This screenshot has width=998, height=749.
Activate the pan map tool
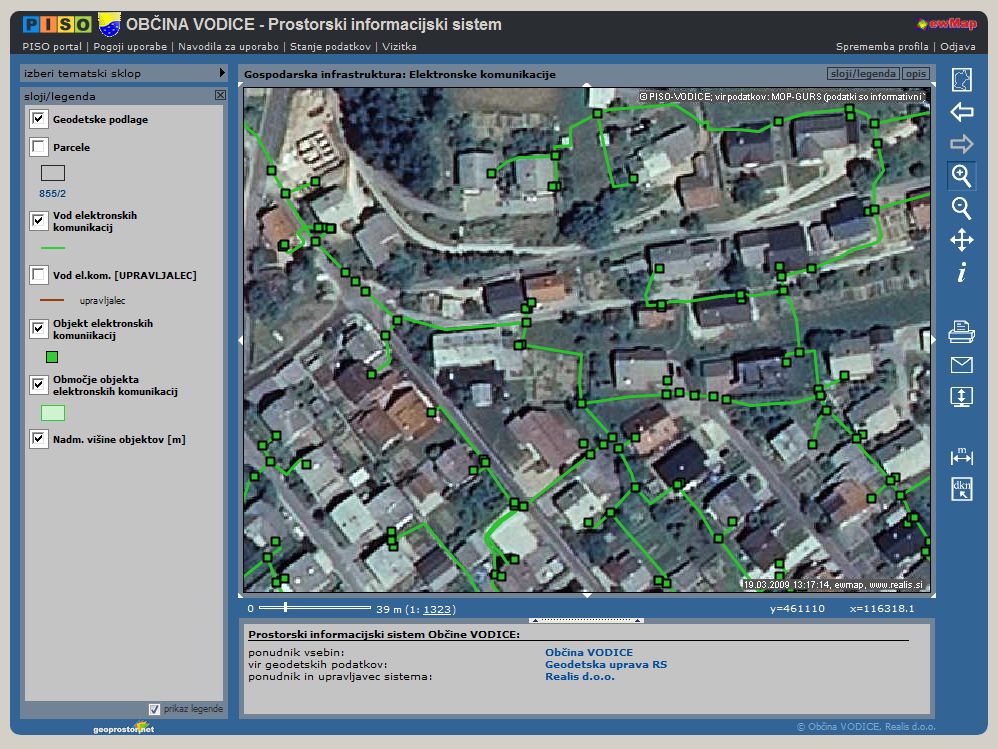coord(961,240)
